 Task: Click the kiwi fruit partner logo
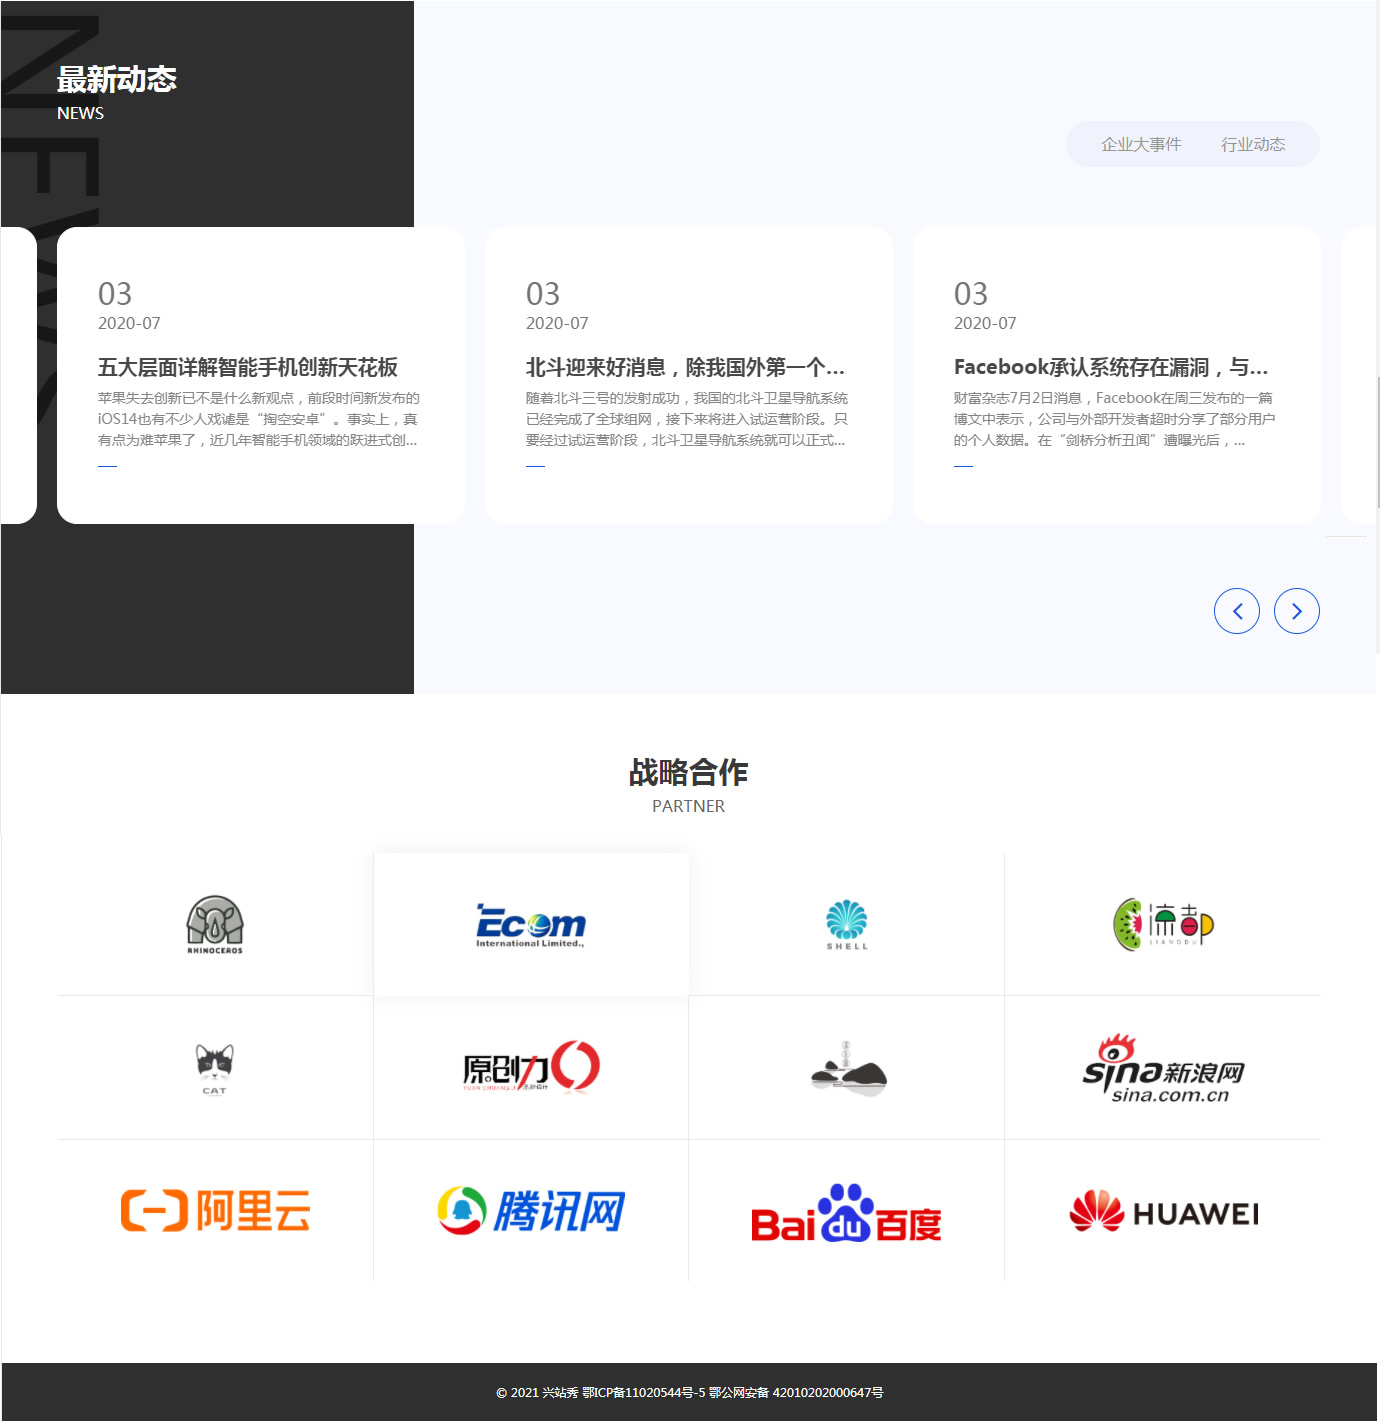[1163, 924]
